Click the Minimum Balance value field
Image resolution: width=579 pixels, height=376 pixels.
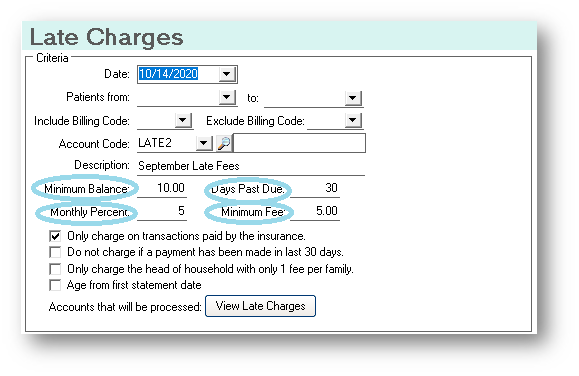click(x=162, y=188)
